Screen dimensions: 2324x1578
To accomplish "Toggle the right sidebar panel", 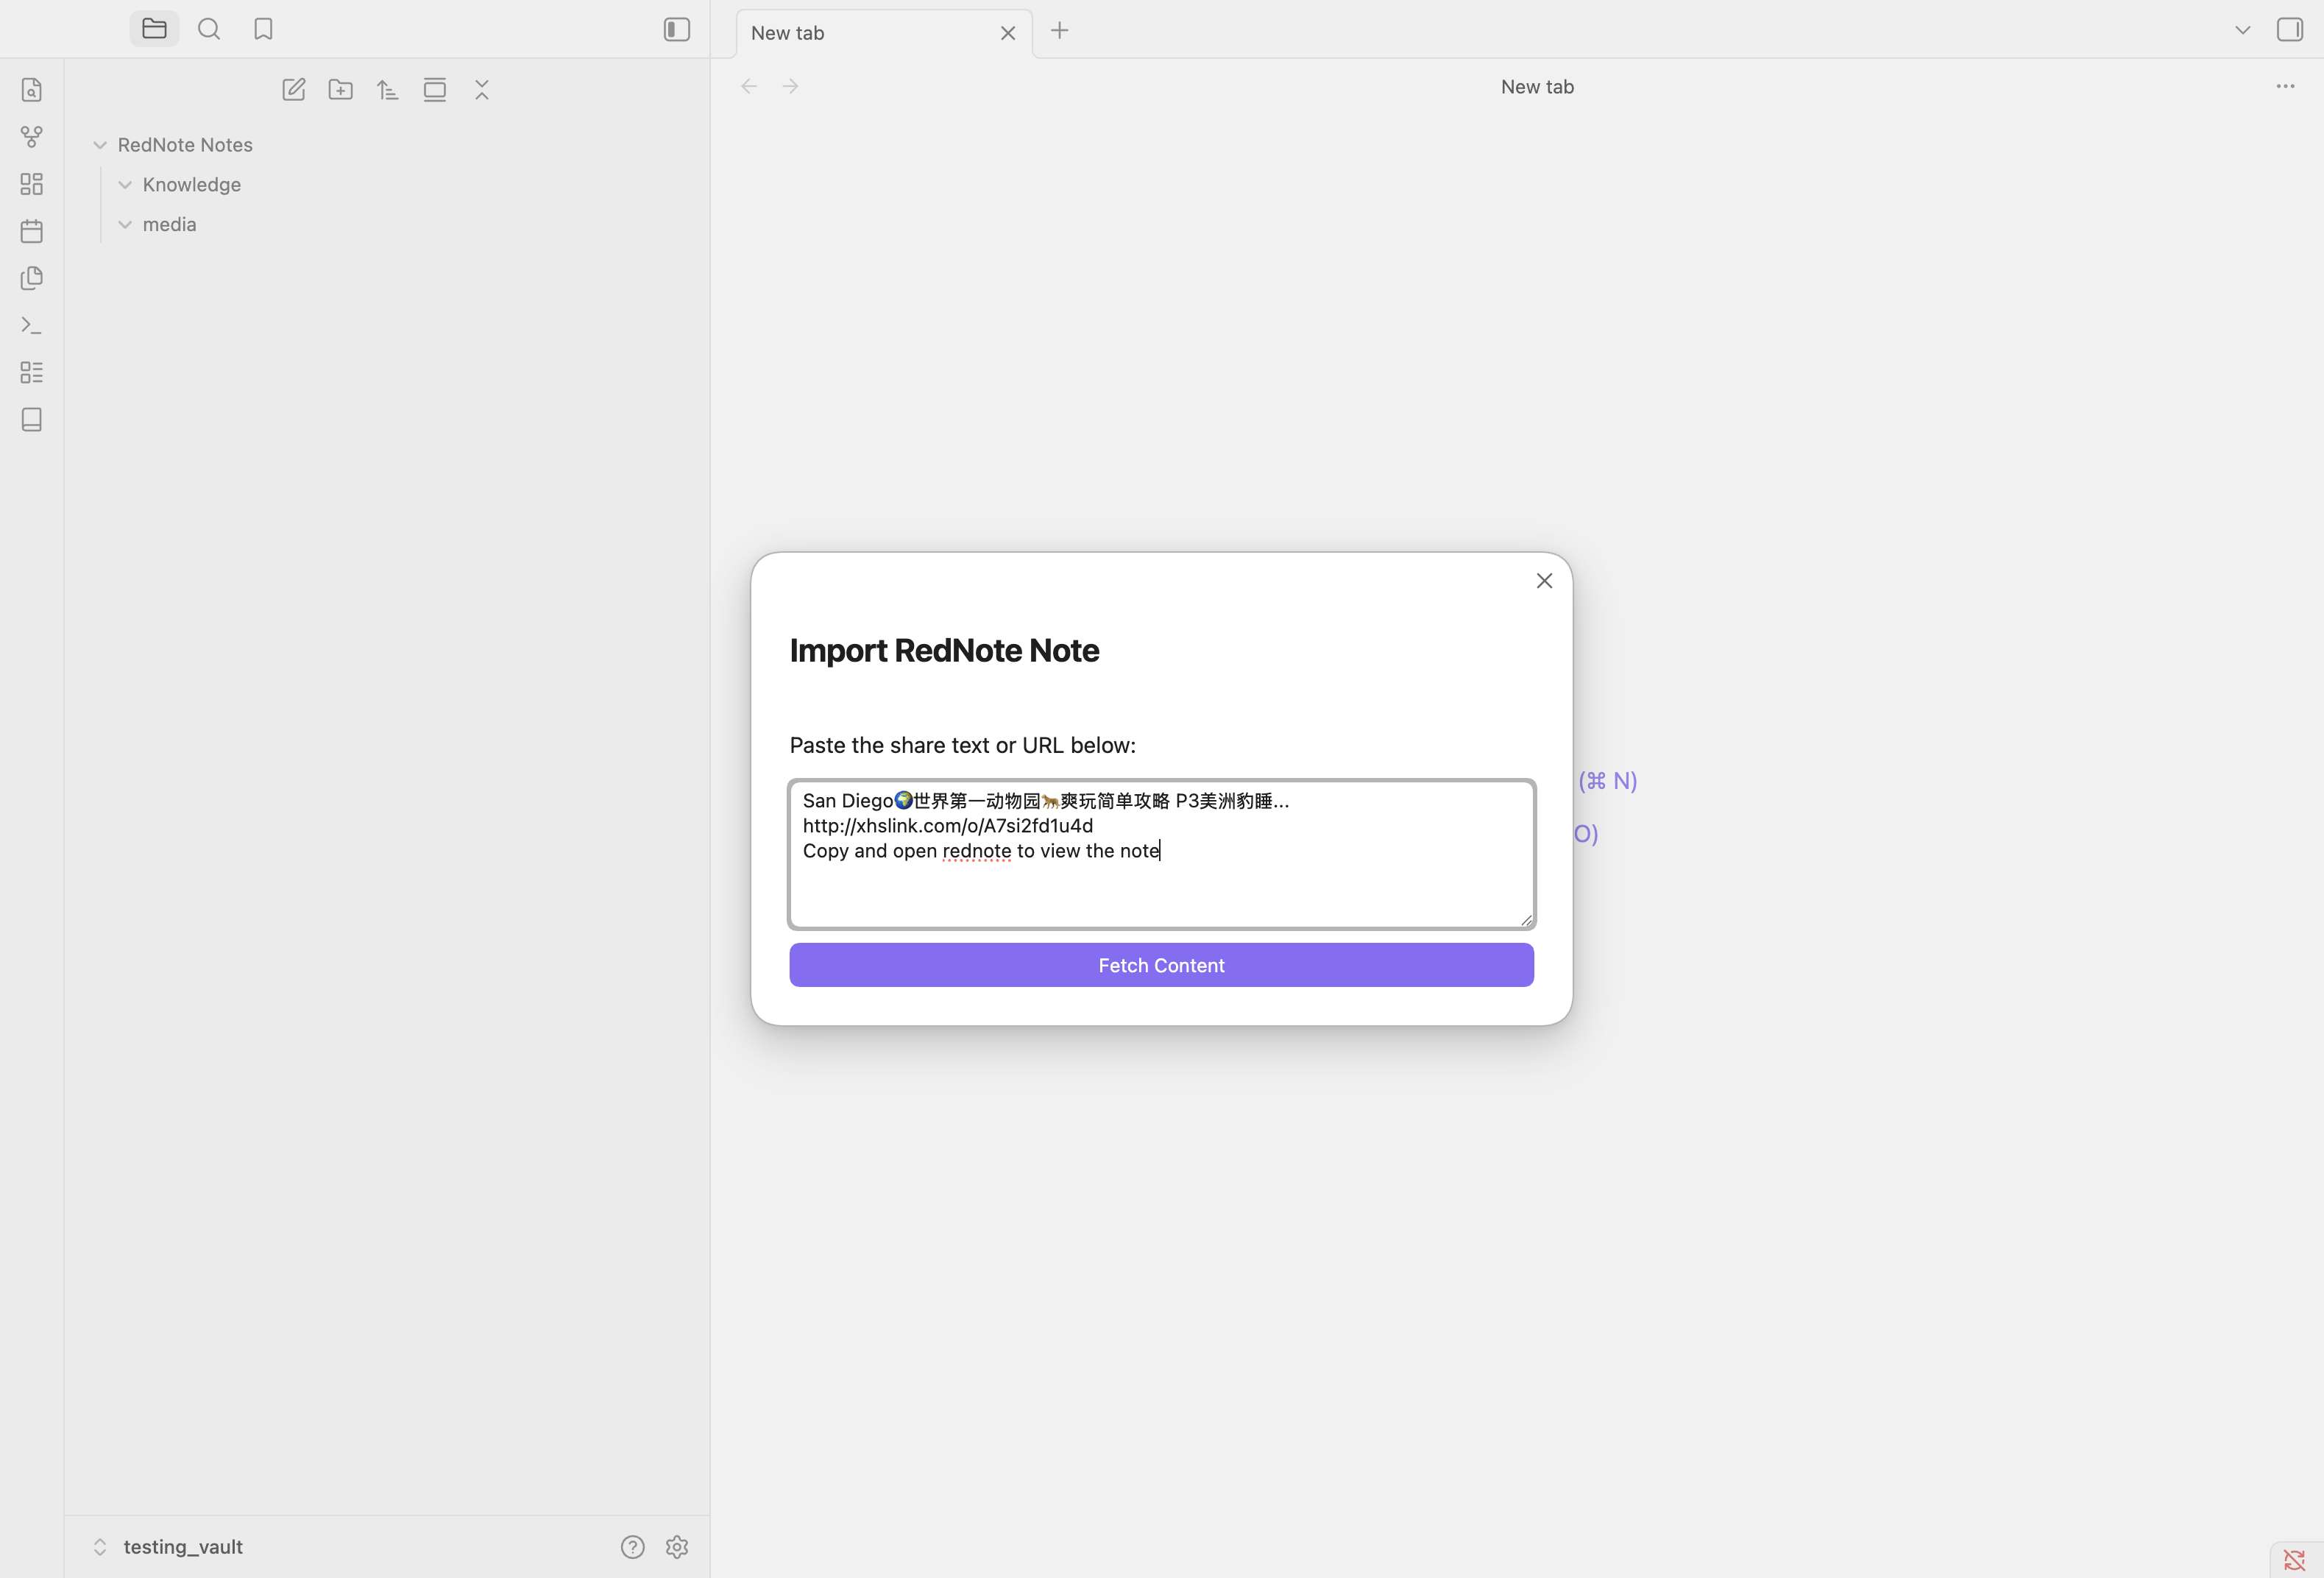I will (2289, 29).
